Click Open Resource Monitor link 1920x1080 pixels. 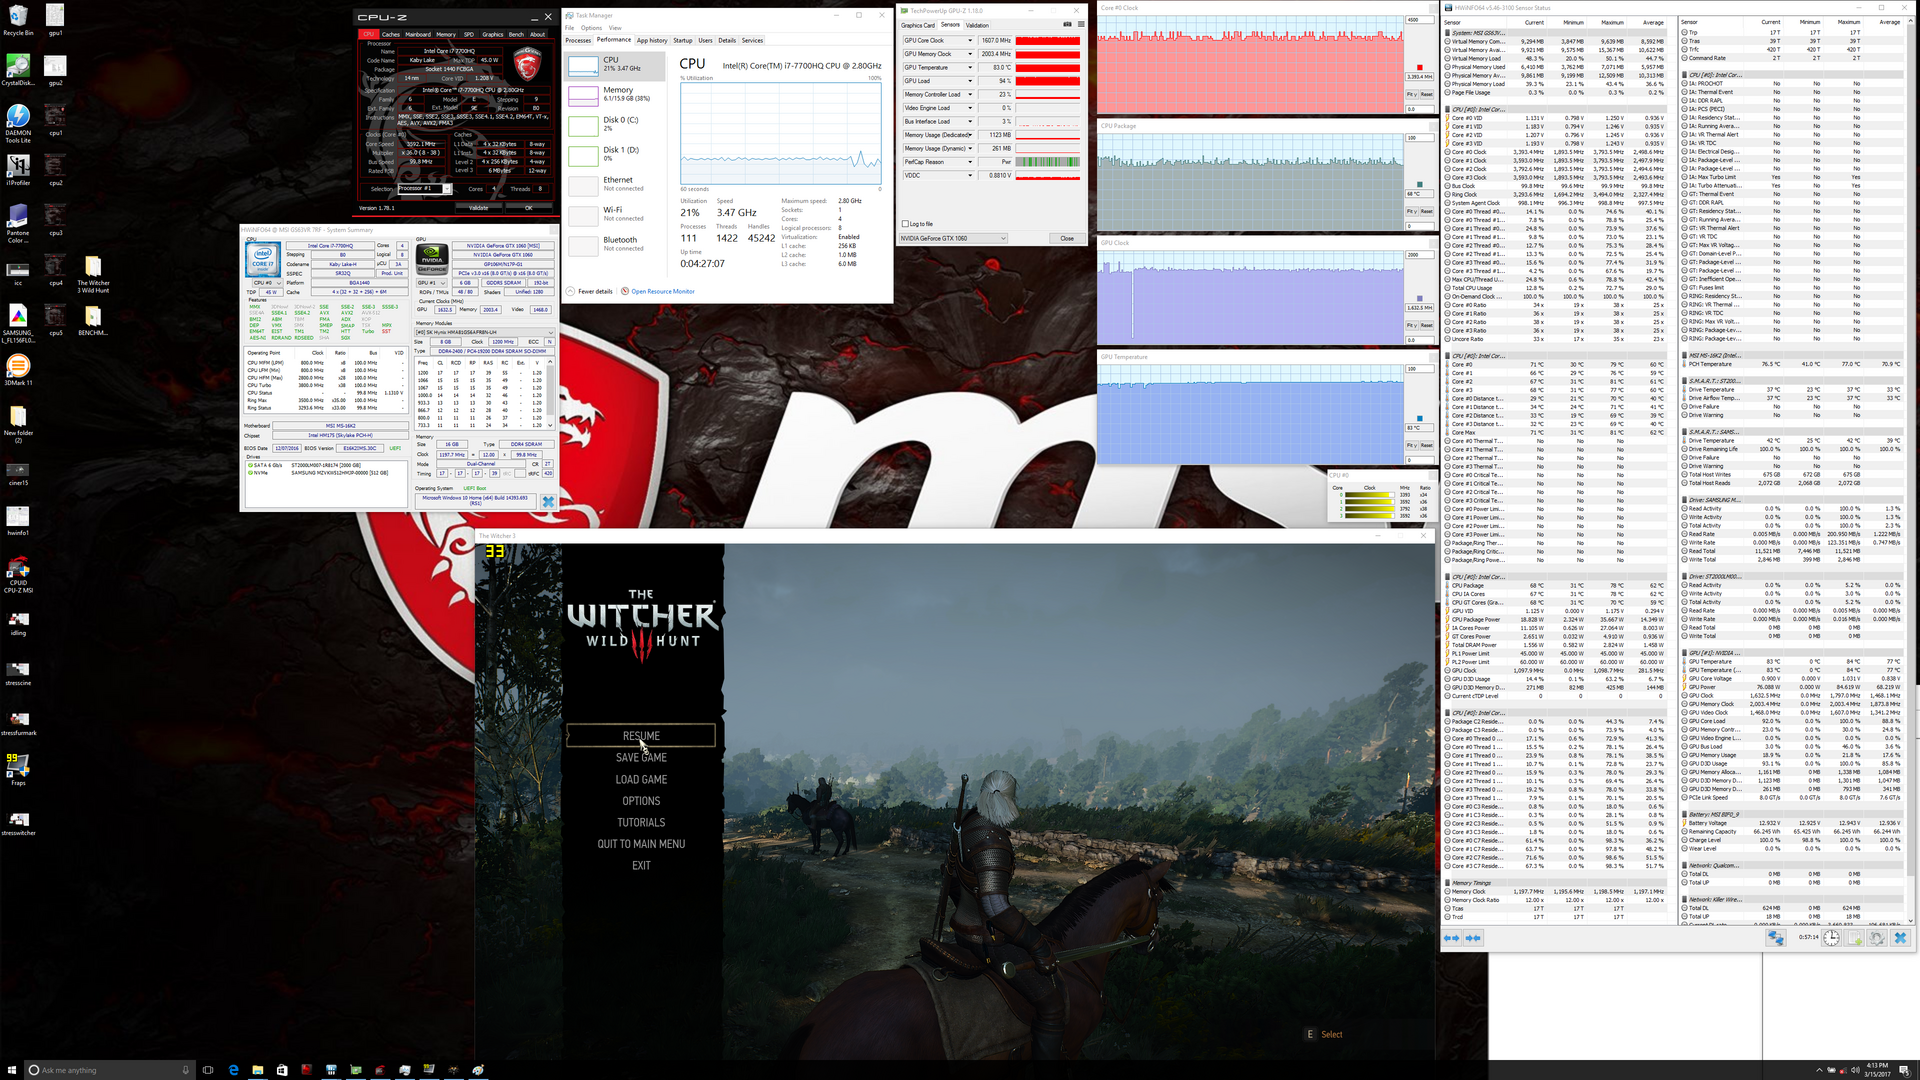click(x=663, y=291)
